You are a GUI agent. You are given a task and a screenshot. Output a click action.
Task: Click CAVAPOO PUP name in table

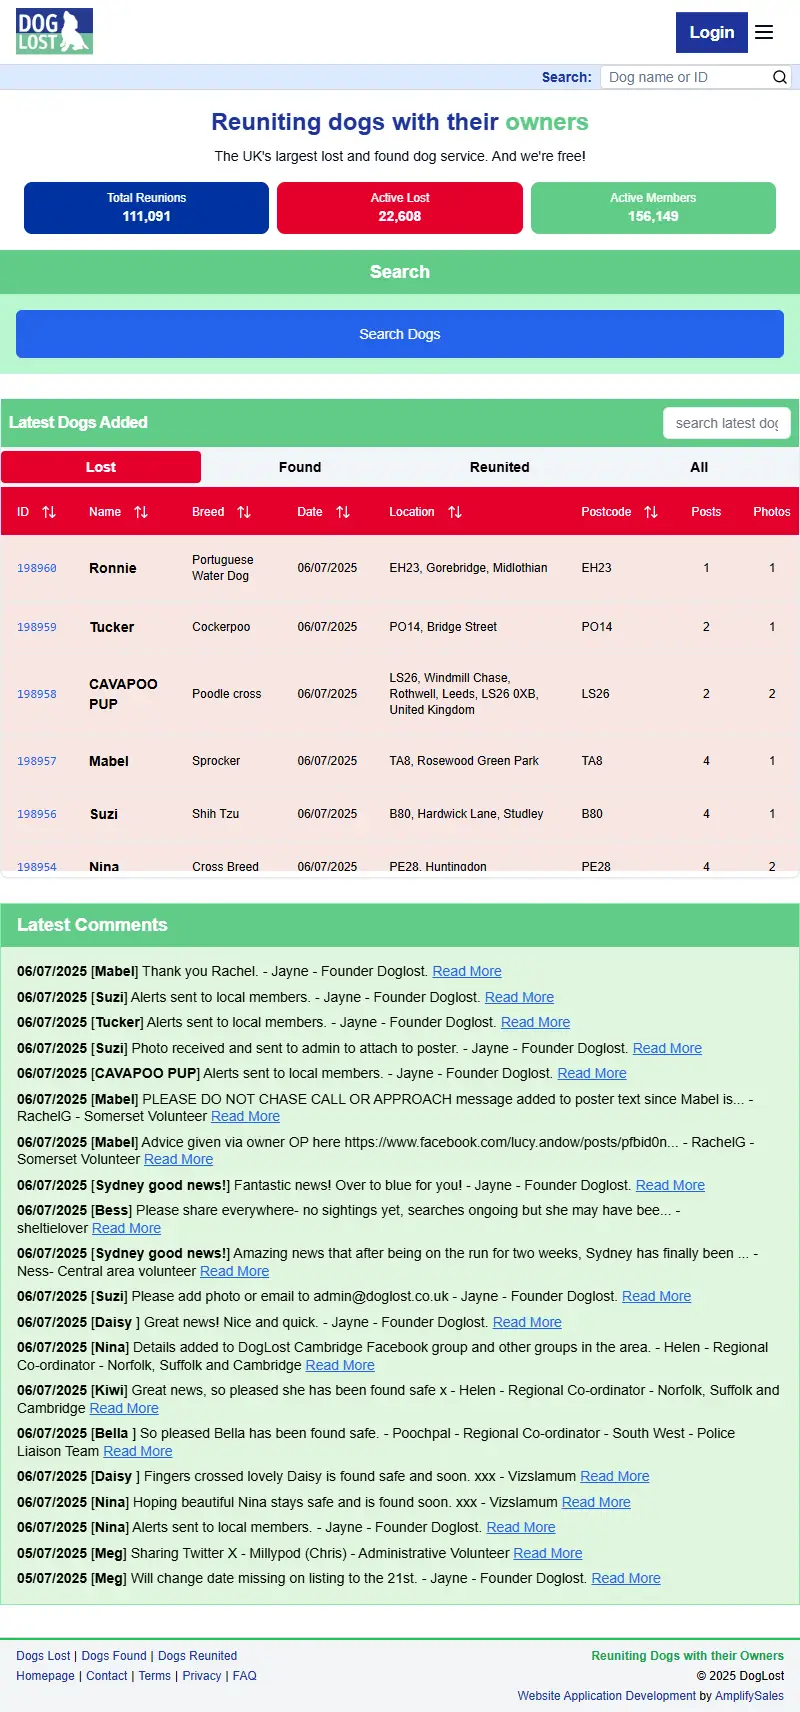click(123, 694)
